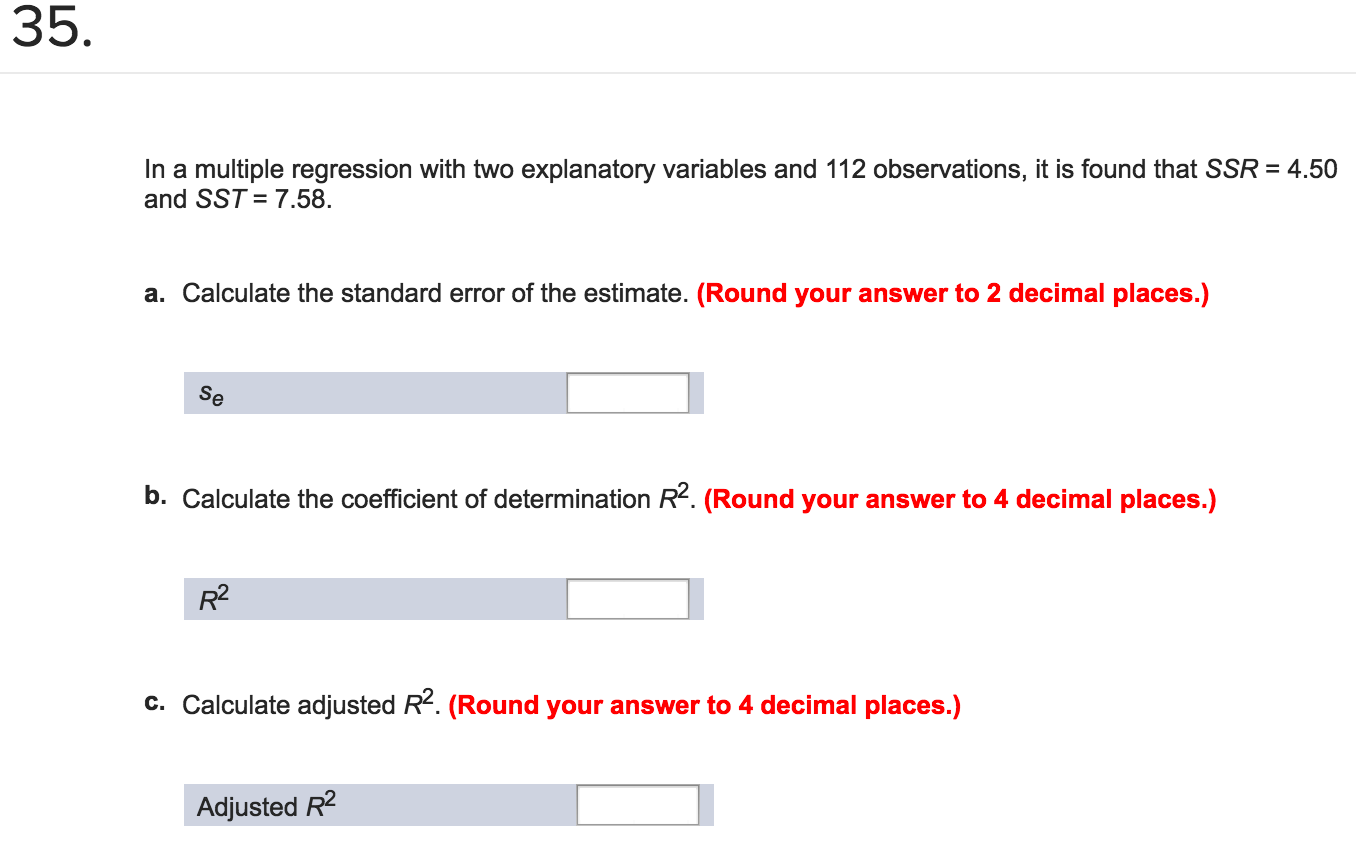The width and height of the screenshot is (1356, 860).
Task: Click the R² answer input box
Action: coord(627,598)
